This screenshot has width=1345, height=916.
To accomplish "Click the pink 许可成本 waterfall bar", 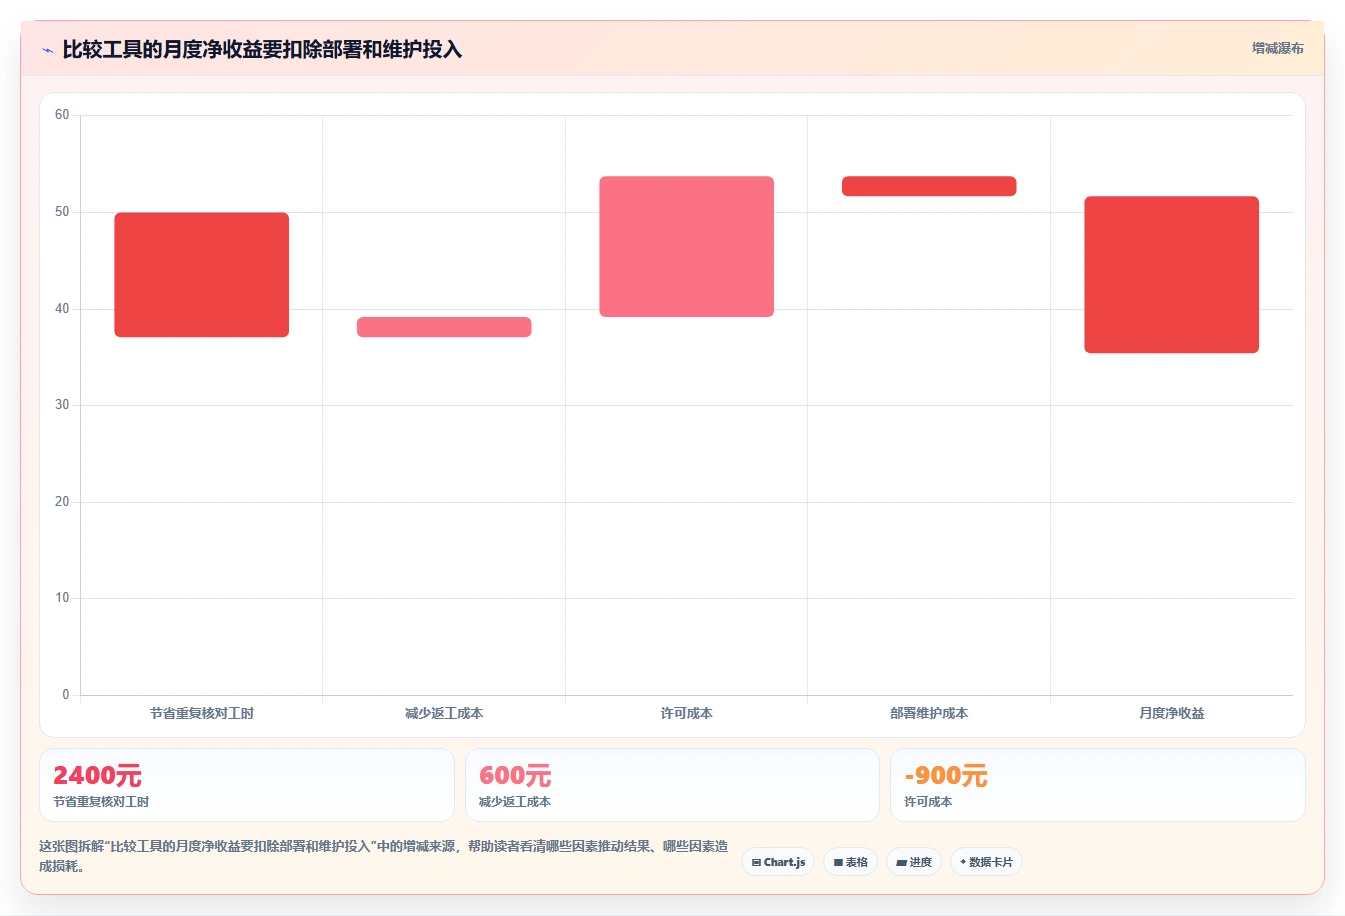I will (687, 247).
